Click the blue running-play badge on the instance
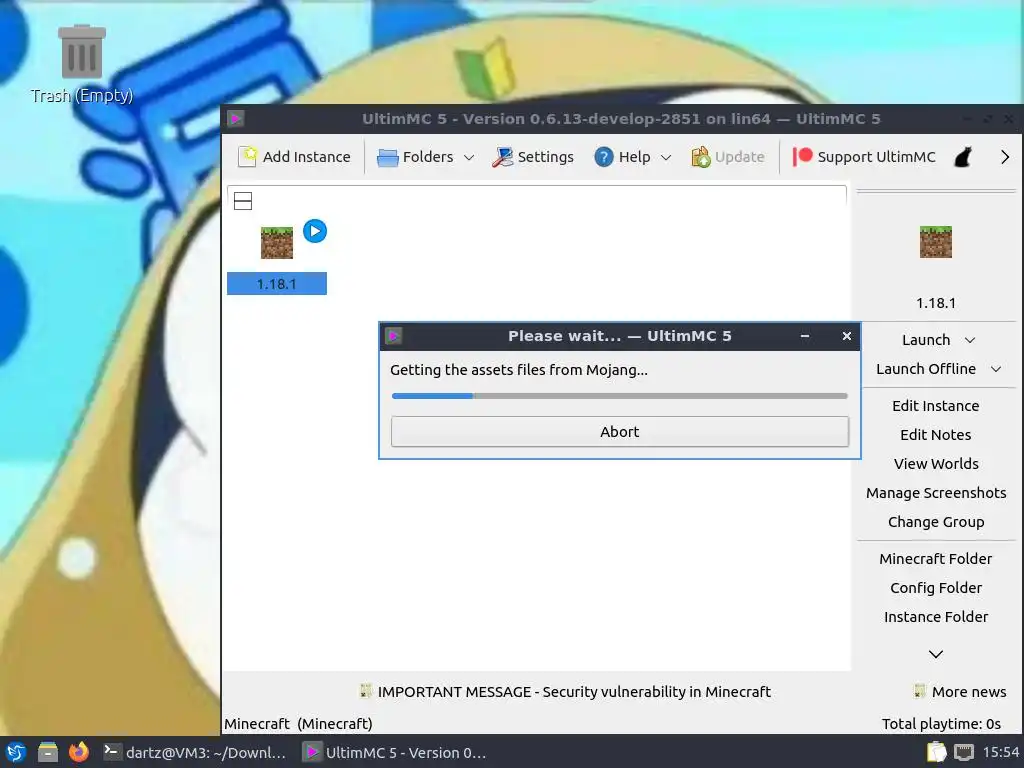Screen dimensions: 1024x768 315,231
